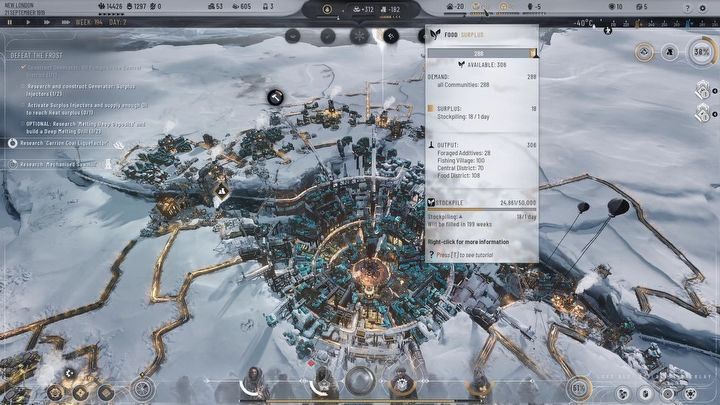720x405 pixels.
Task: Select 'Research Carrion Coal Liquefaction' task
Action: click(x=63, y=143)
